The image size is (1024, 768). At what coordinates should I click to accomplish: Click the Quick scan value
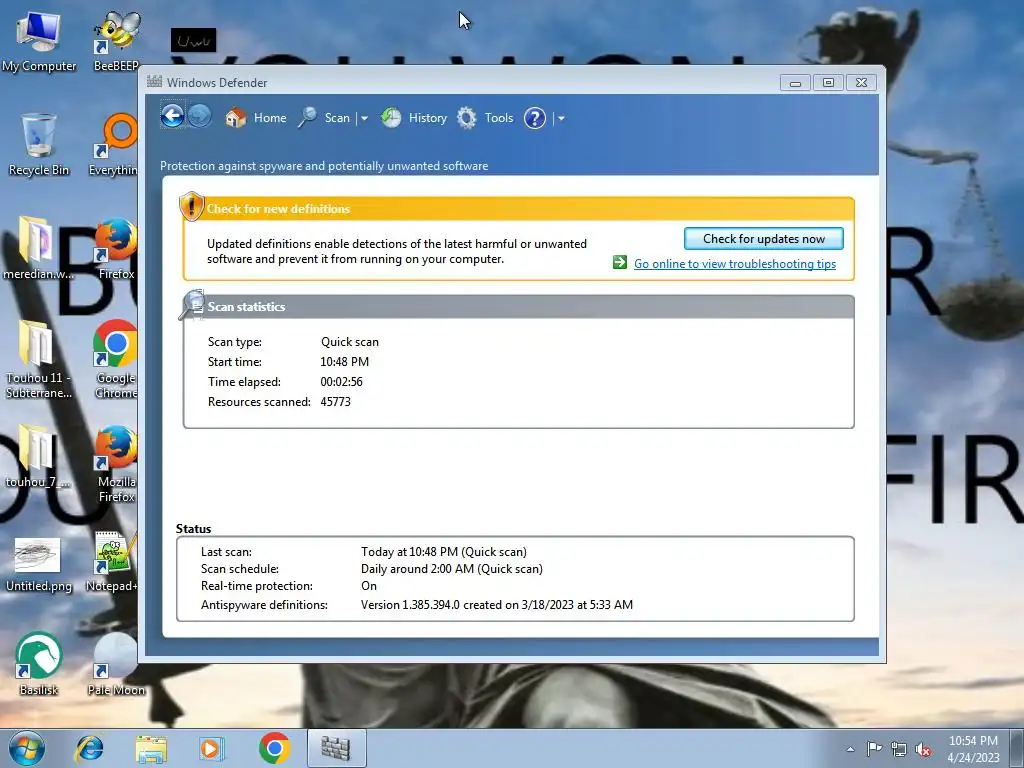pos(349,342)
